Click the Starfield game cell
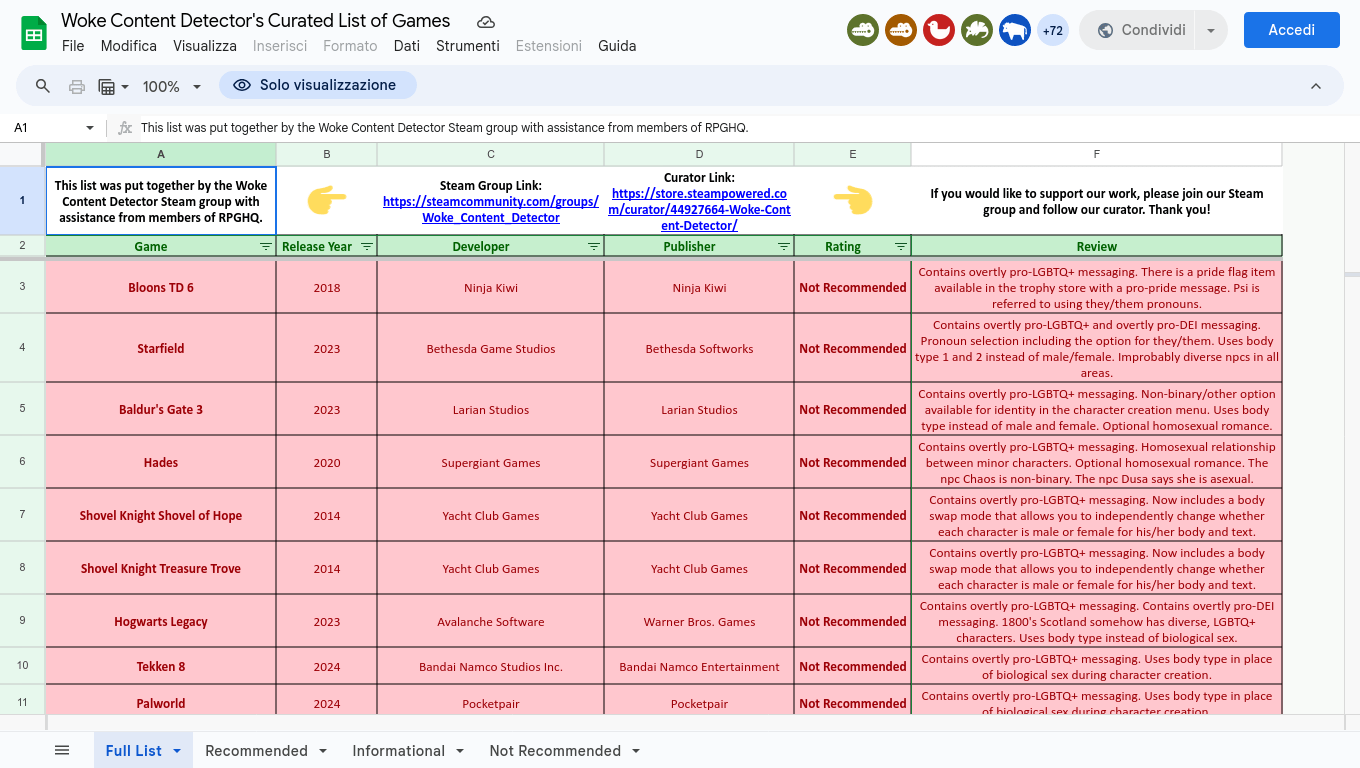Screen dimensions: 1360x768 pos(161,348)
